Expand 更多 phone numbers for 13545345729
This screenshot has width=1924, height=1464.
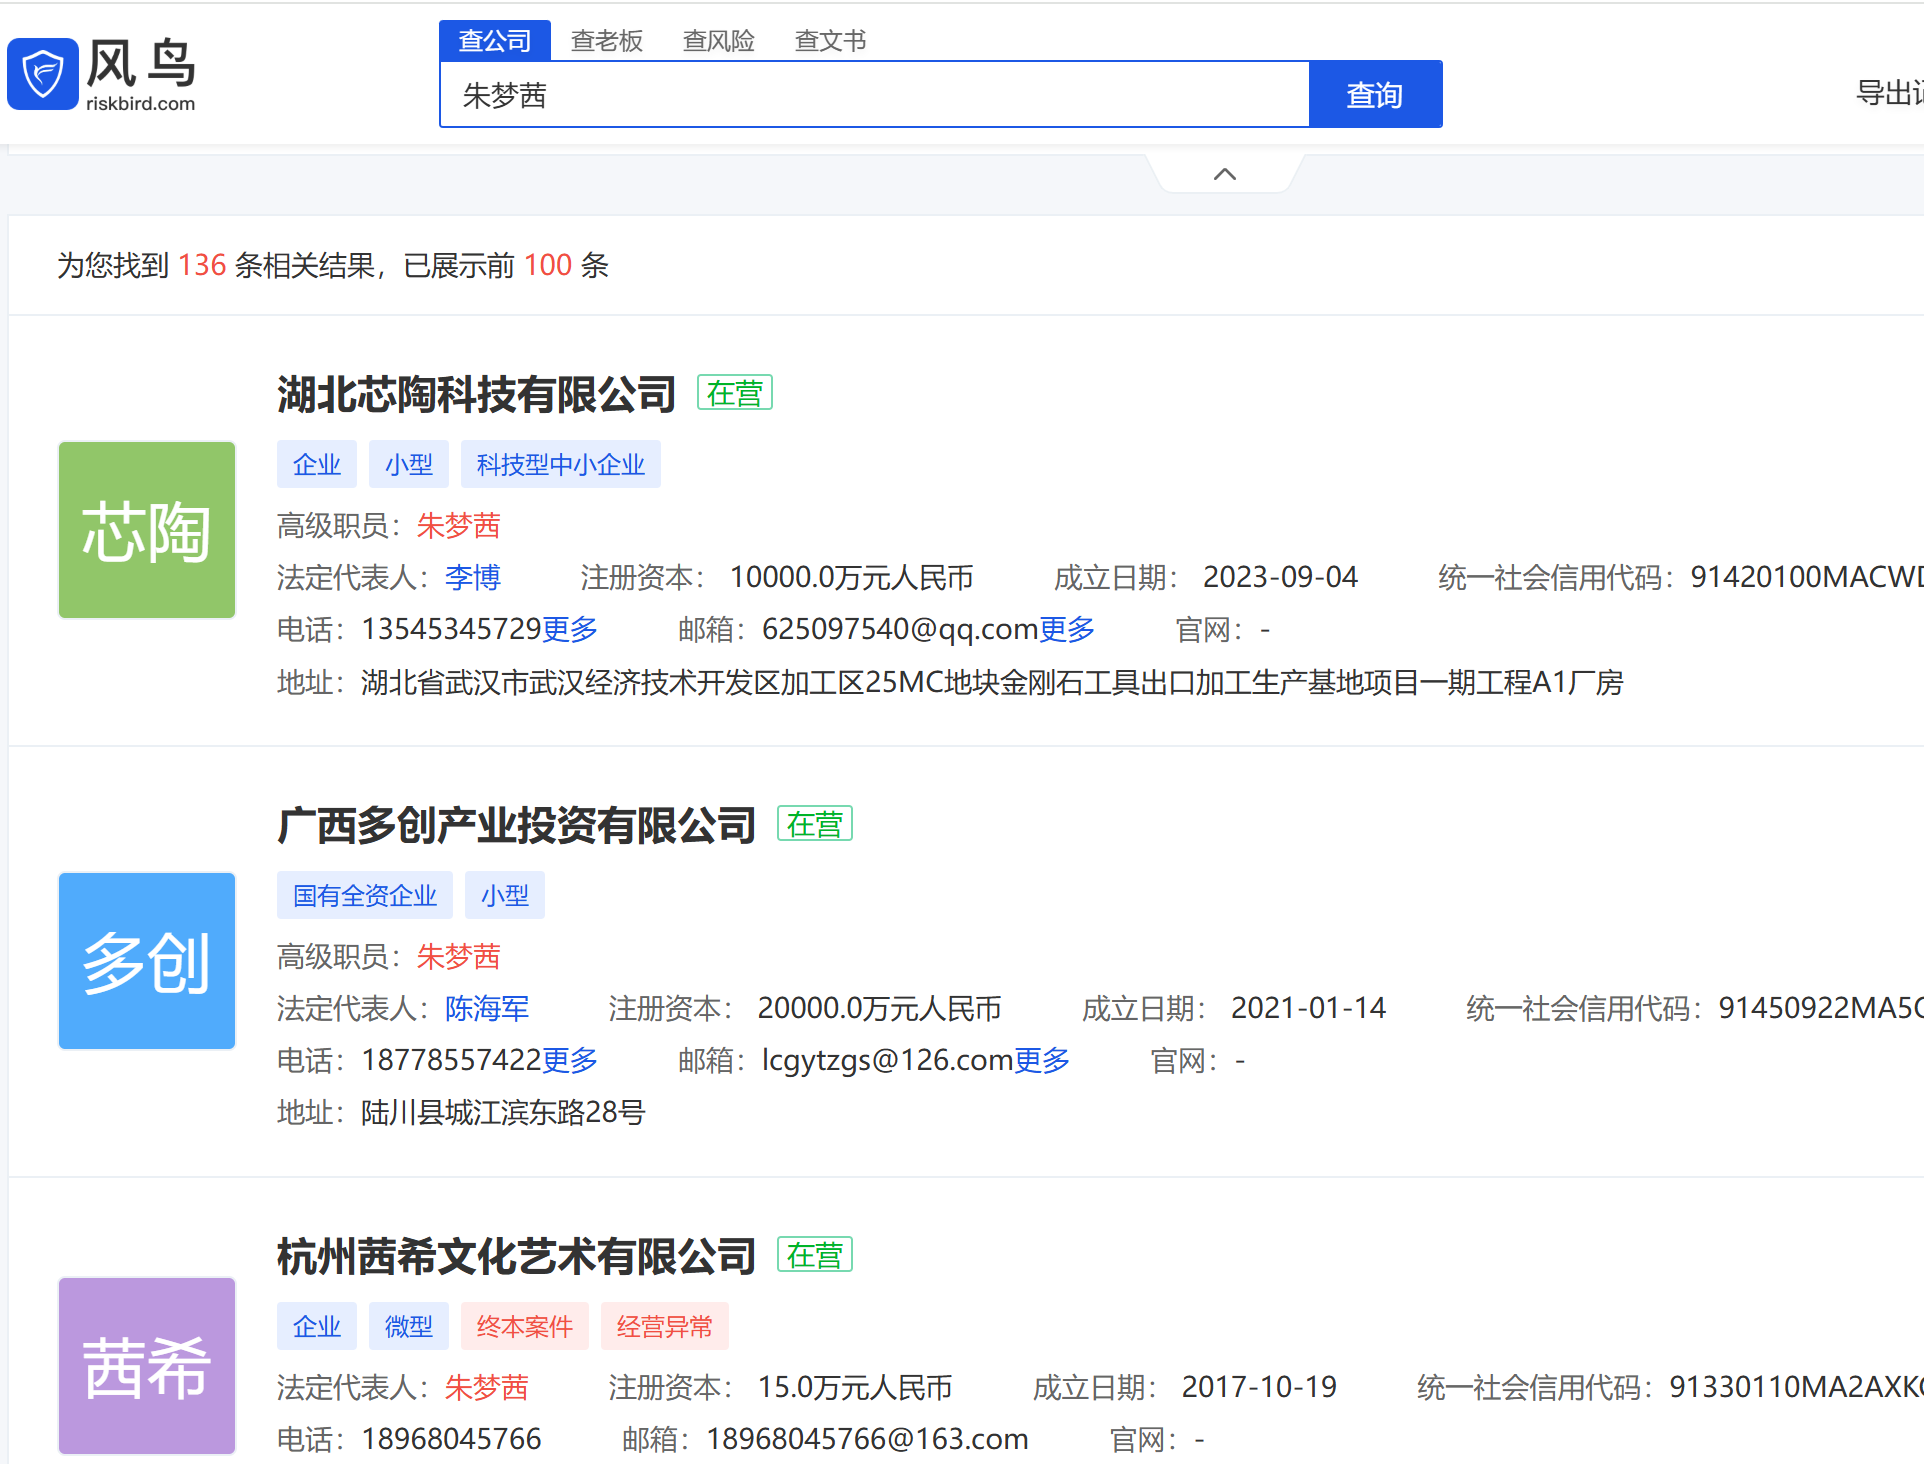coord(570,629)
